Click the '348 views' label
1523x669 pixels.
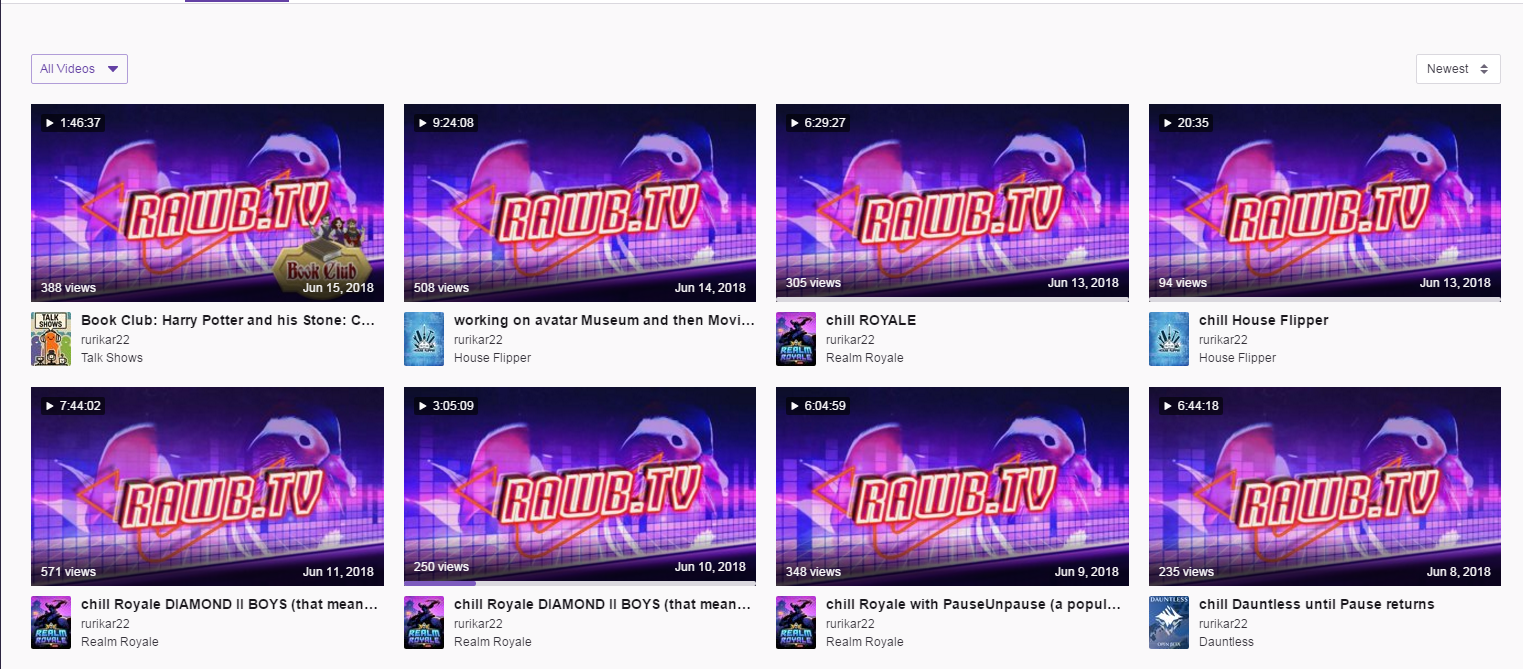[x=813, y=572]
